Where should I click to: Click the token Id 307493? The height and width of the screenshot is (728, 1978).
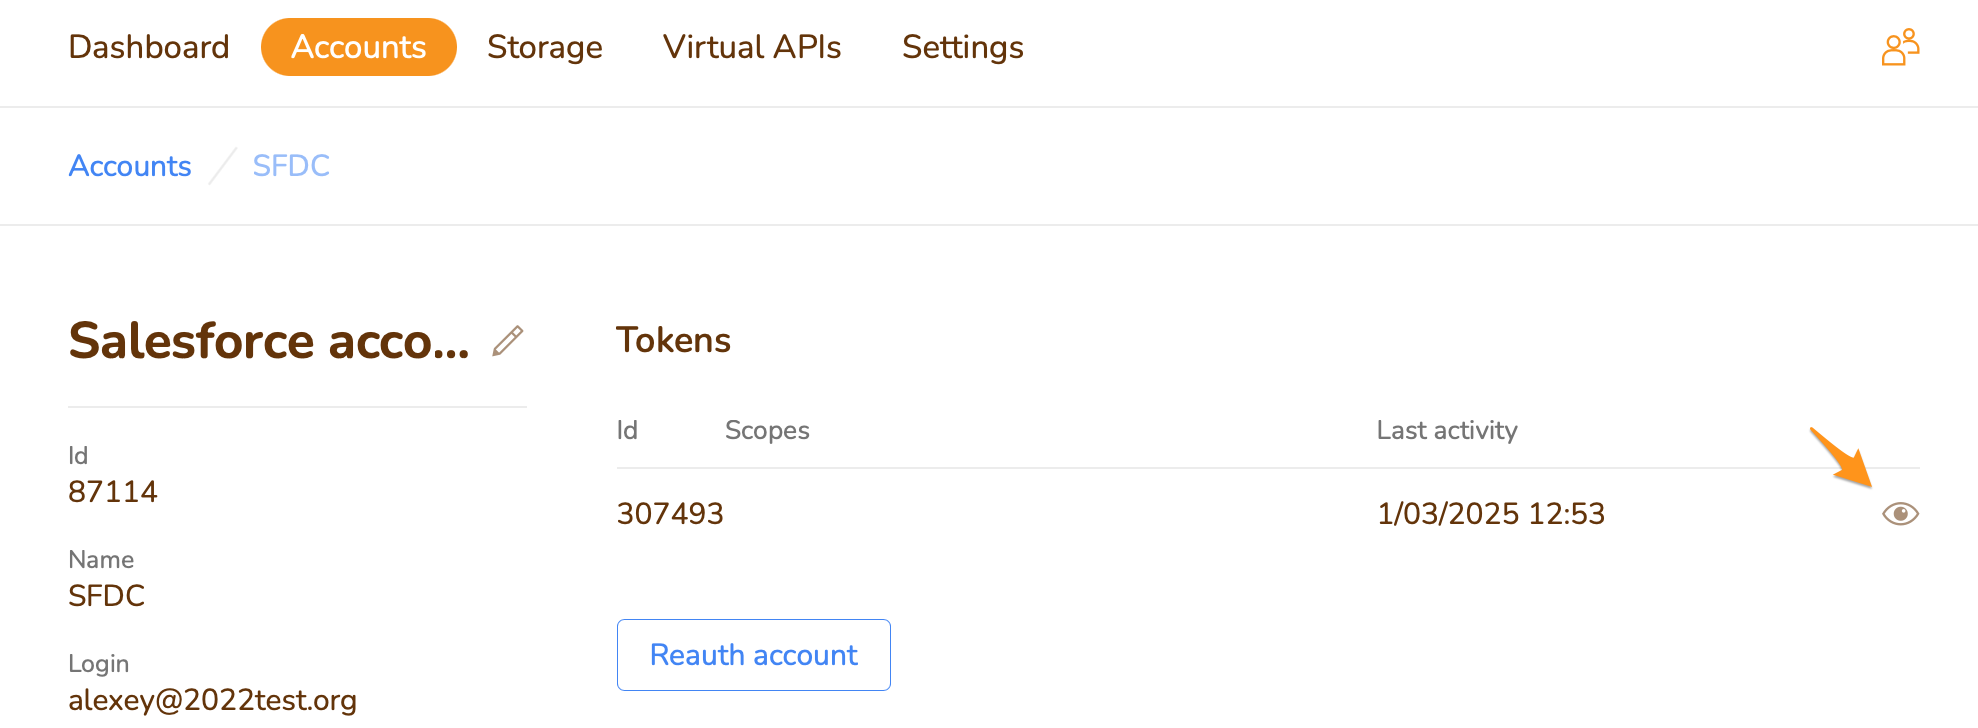(x=670, y=514)
